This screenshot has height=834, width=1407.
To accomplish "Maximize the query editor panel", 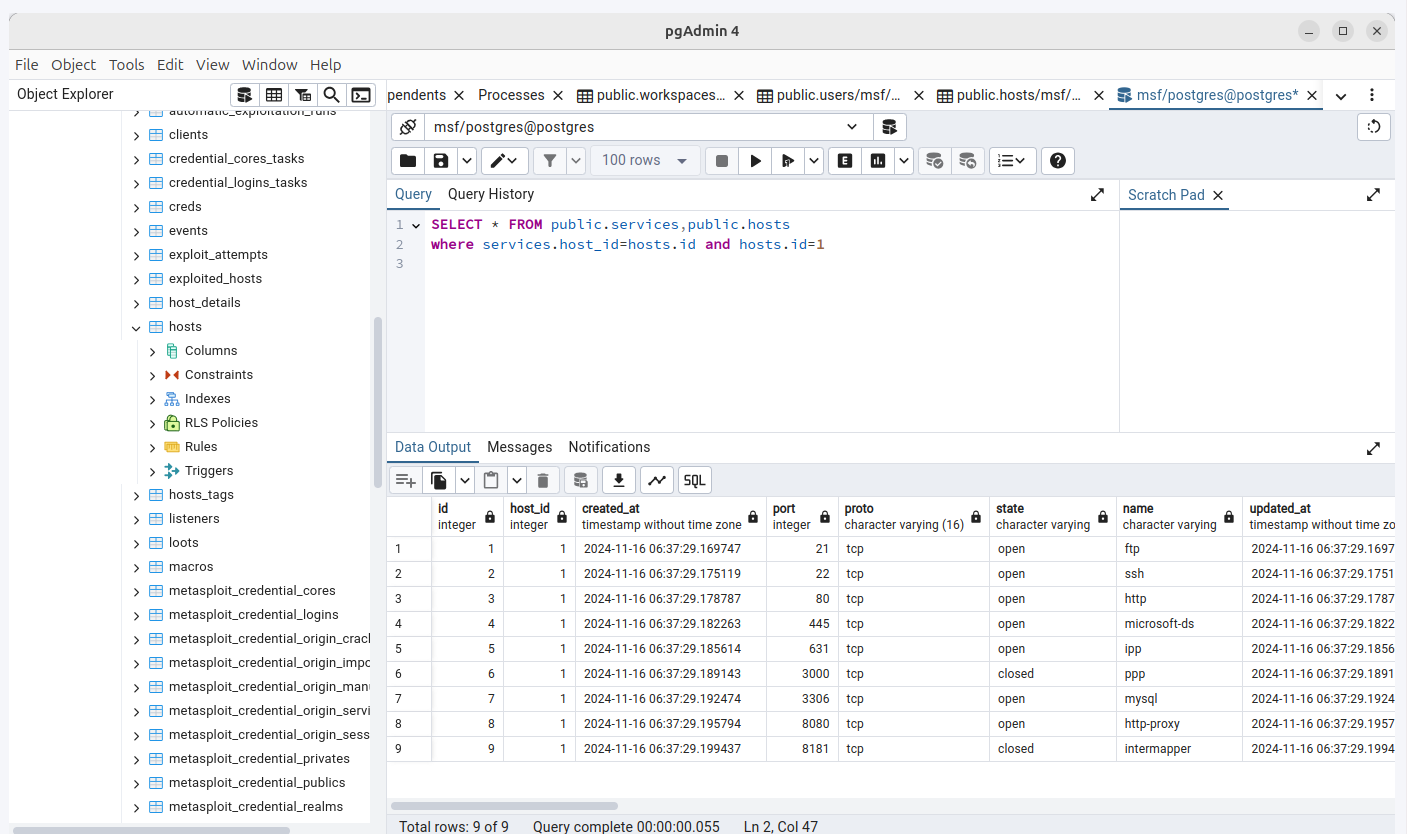I will tap(1097, 195).
